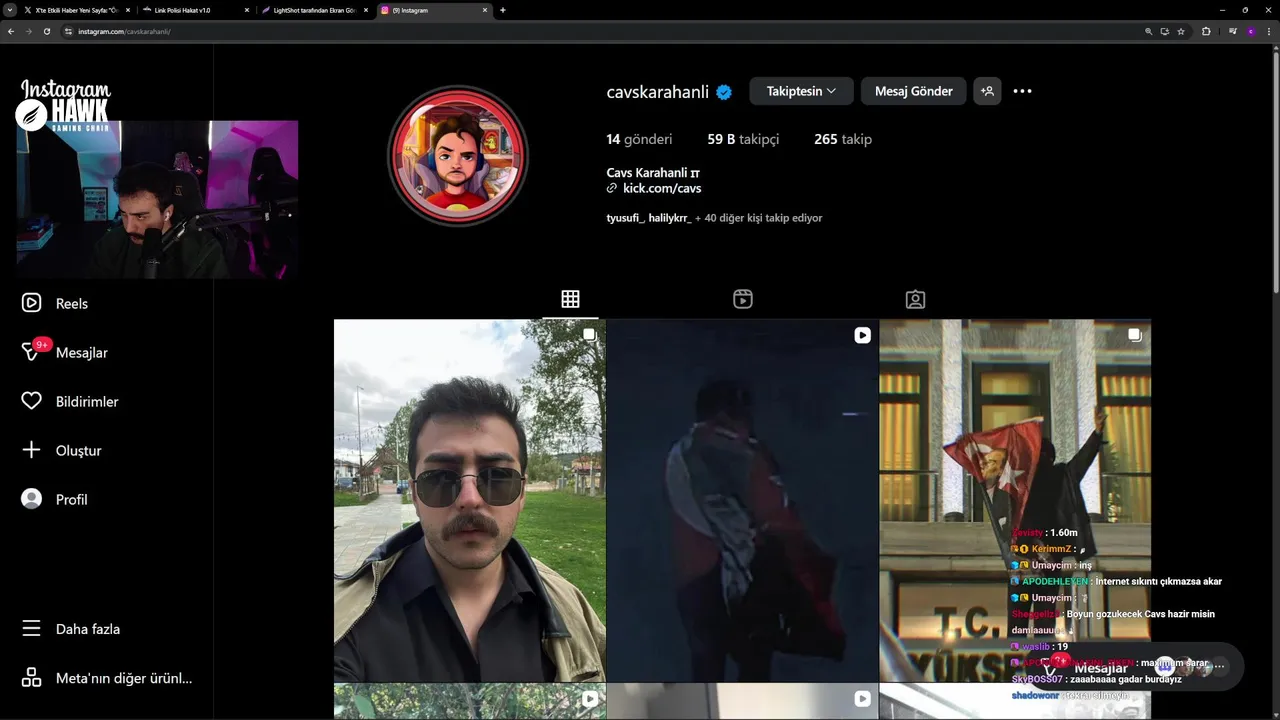Bookmark this page with the star icon
This screenshot has width=1280, height=720.
point(1181,31)
